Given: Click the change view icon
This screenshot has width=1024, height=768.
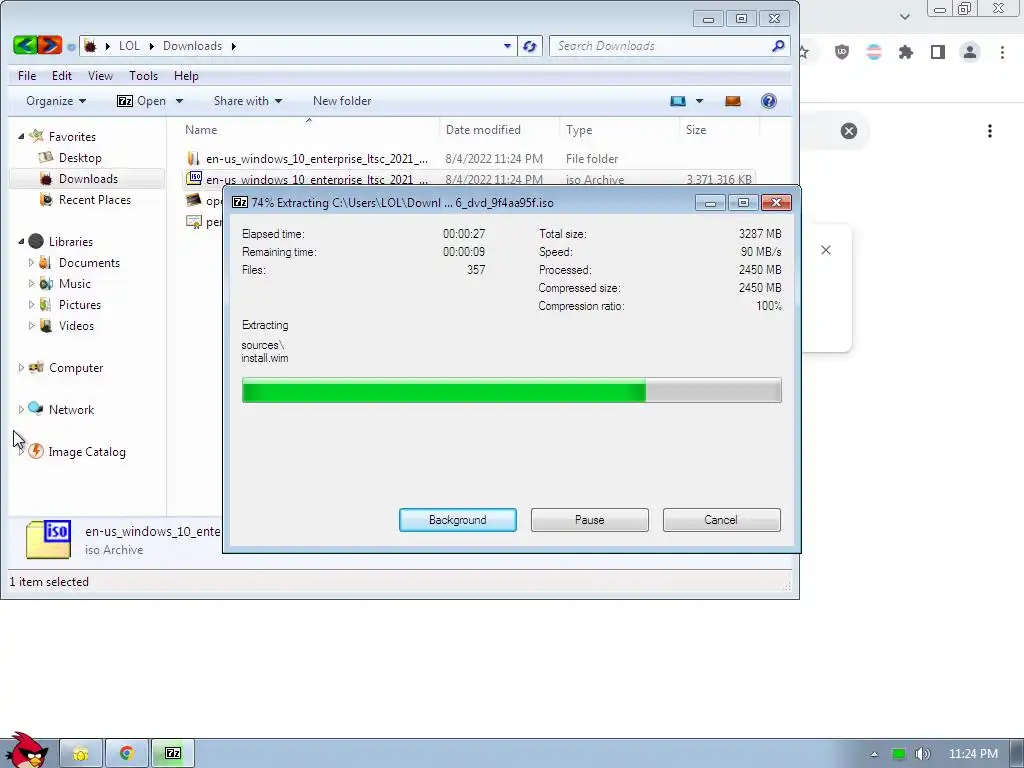Looking at the screenshot, I should coord(678,101).
